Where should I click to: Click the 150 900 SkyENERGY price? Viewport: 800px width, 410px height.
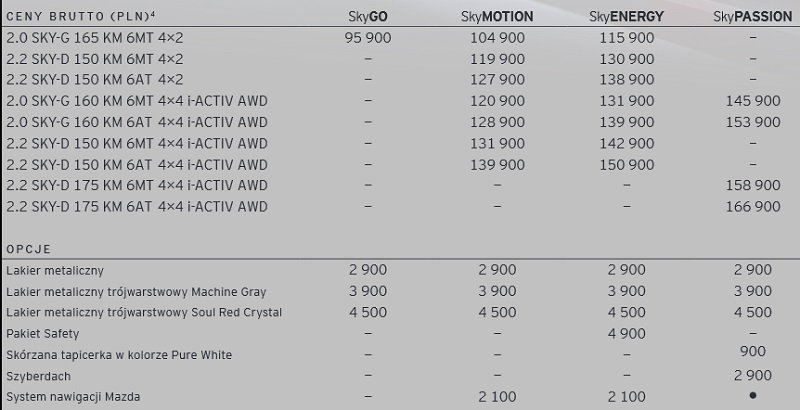click(627, 165)
